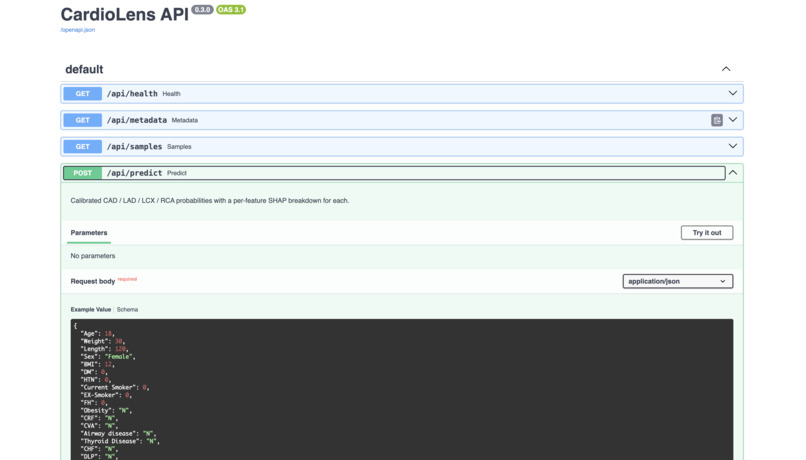Select the /api/predict path text

(x=134, y=173)
